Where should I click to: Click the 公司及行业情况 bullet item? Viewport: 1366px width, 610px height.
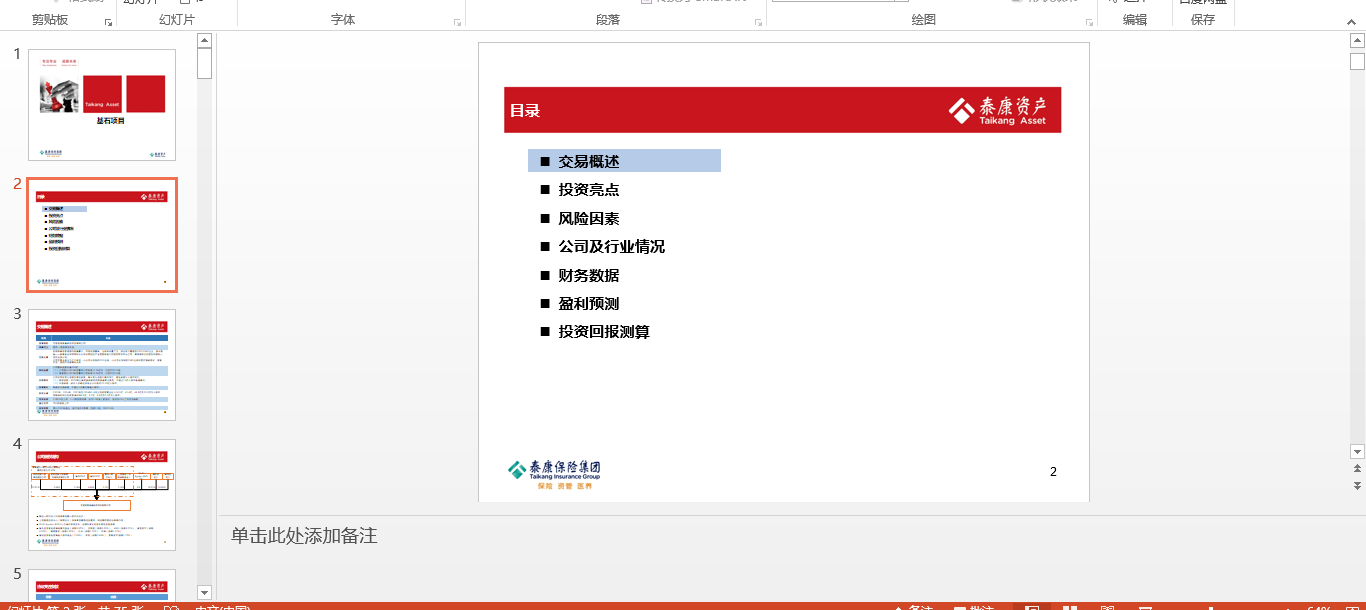pyautogui.click(x=612, y=246)
